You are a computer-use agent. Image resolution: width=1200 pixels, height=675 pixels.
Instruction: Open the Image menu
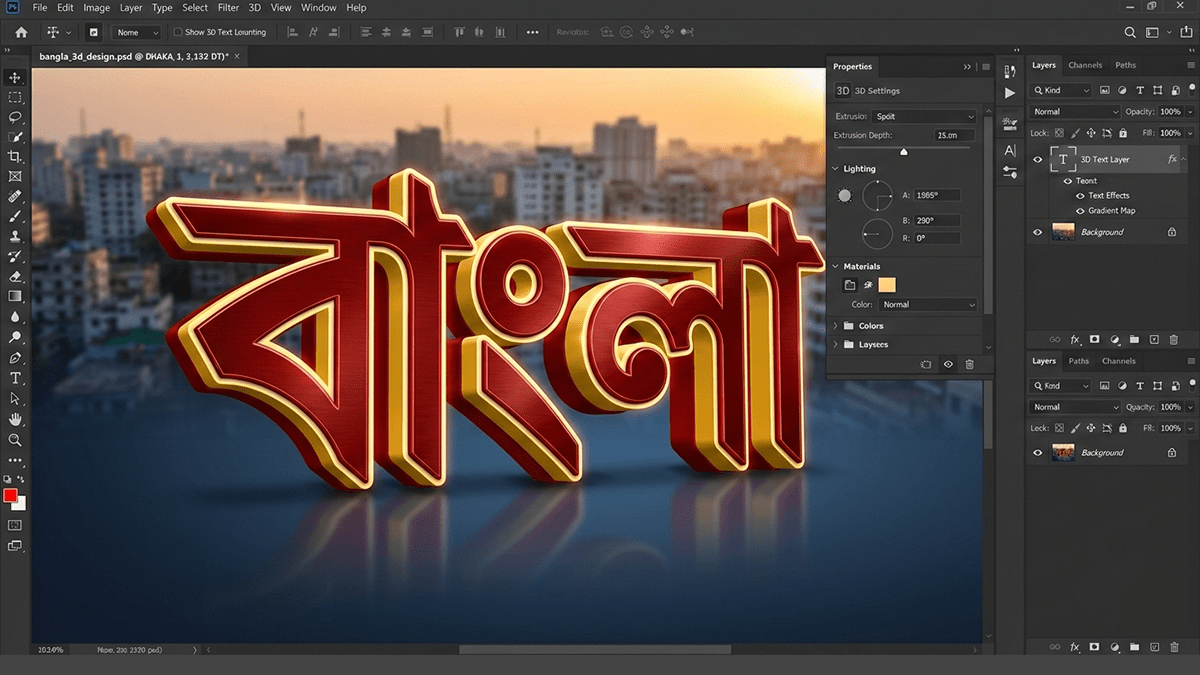click(x=97, y=8)
